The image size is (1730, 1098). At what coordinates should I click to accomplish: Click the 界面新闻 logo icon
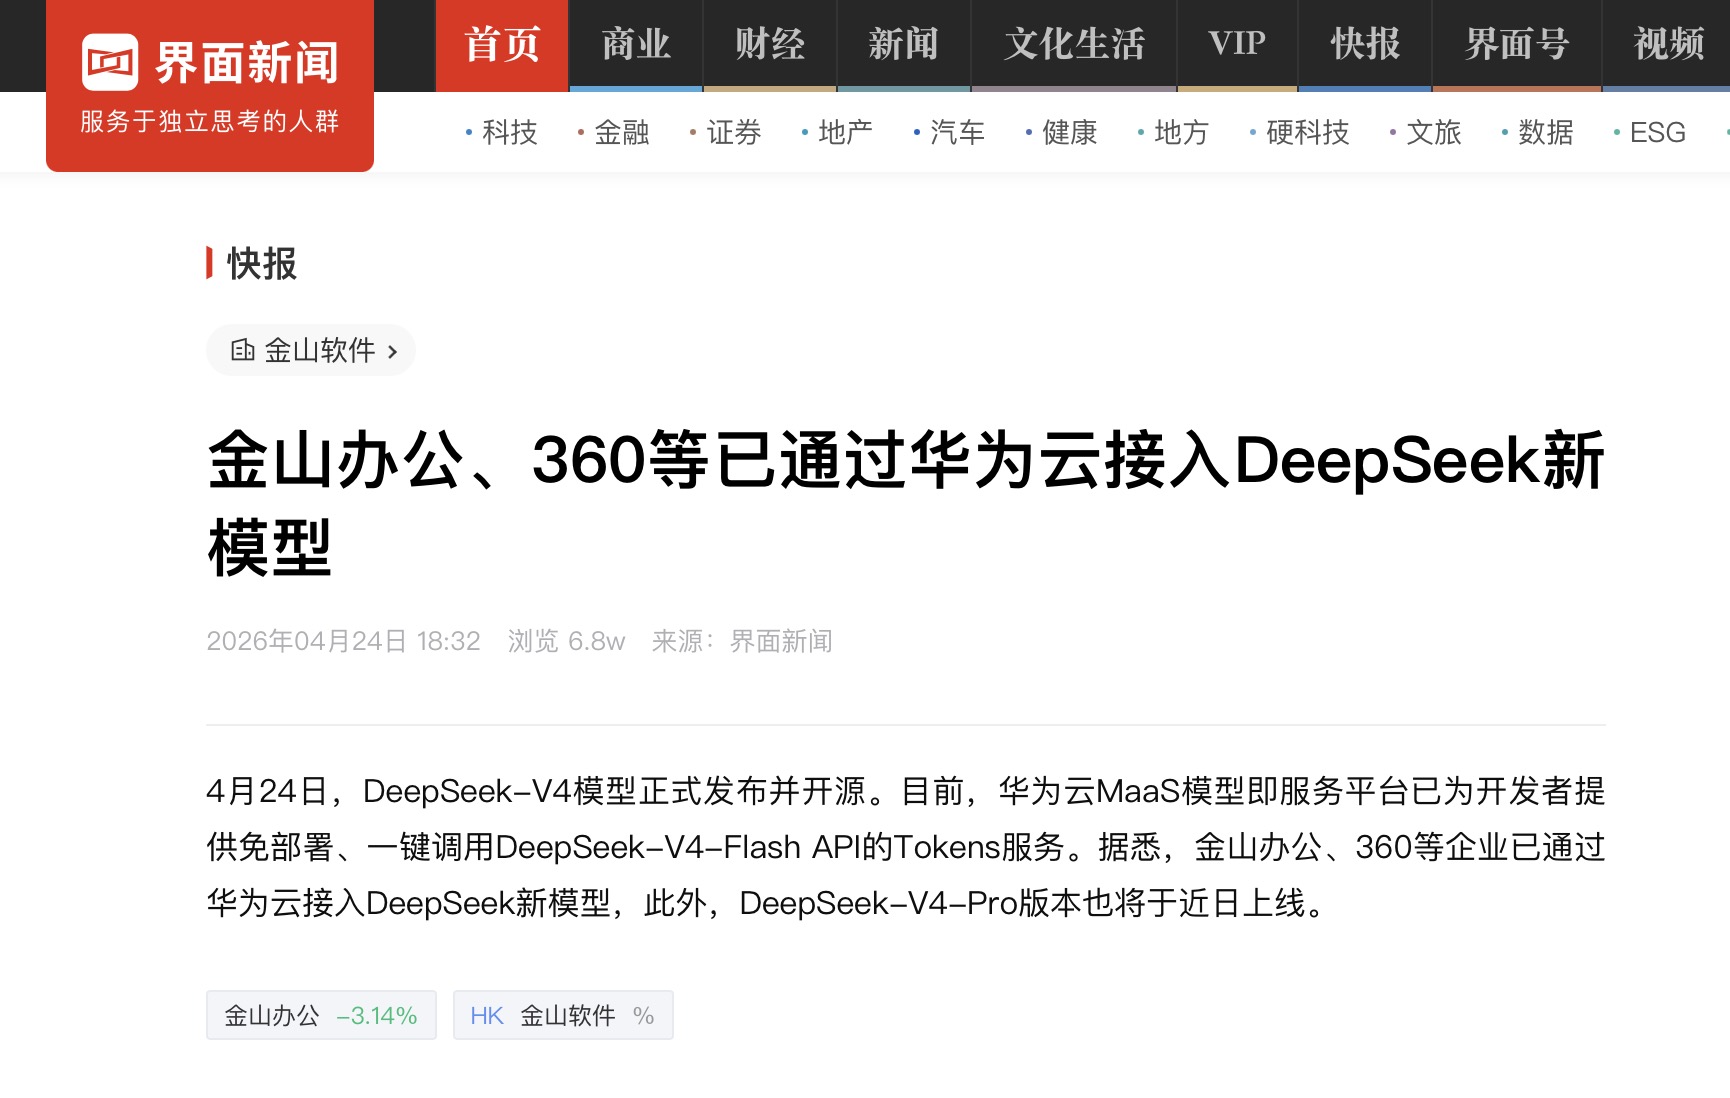click(110, 62)
